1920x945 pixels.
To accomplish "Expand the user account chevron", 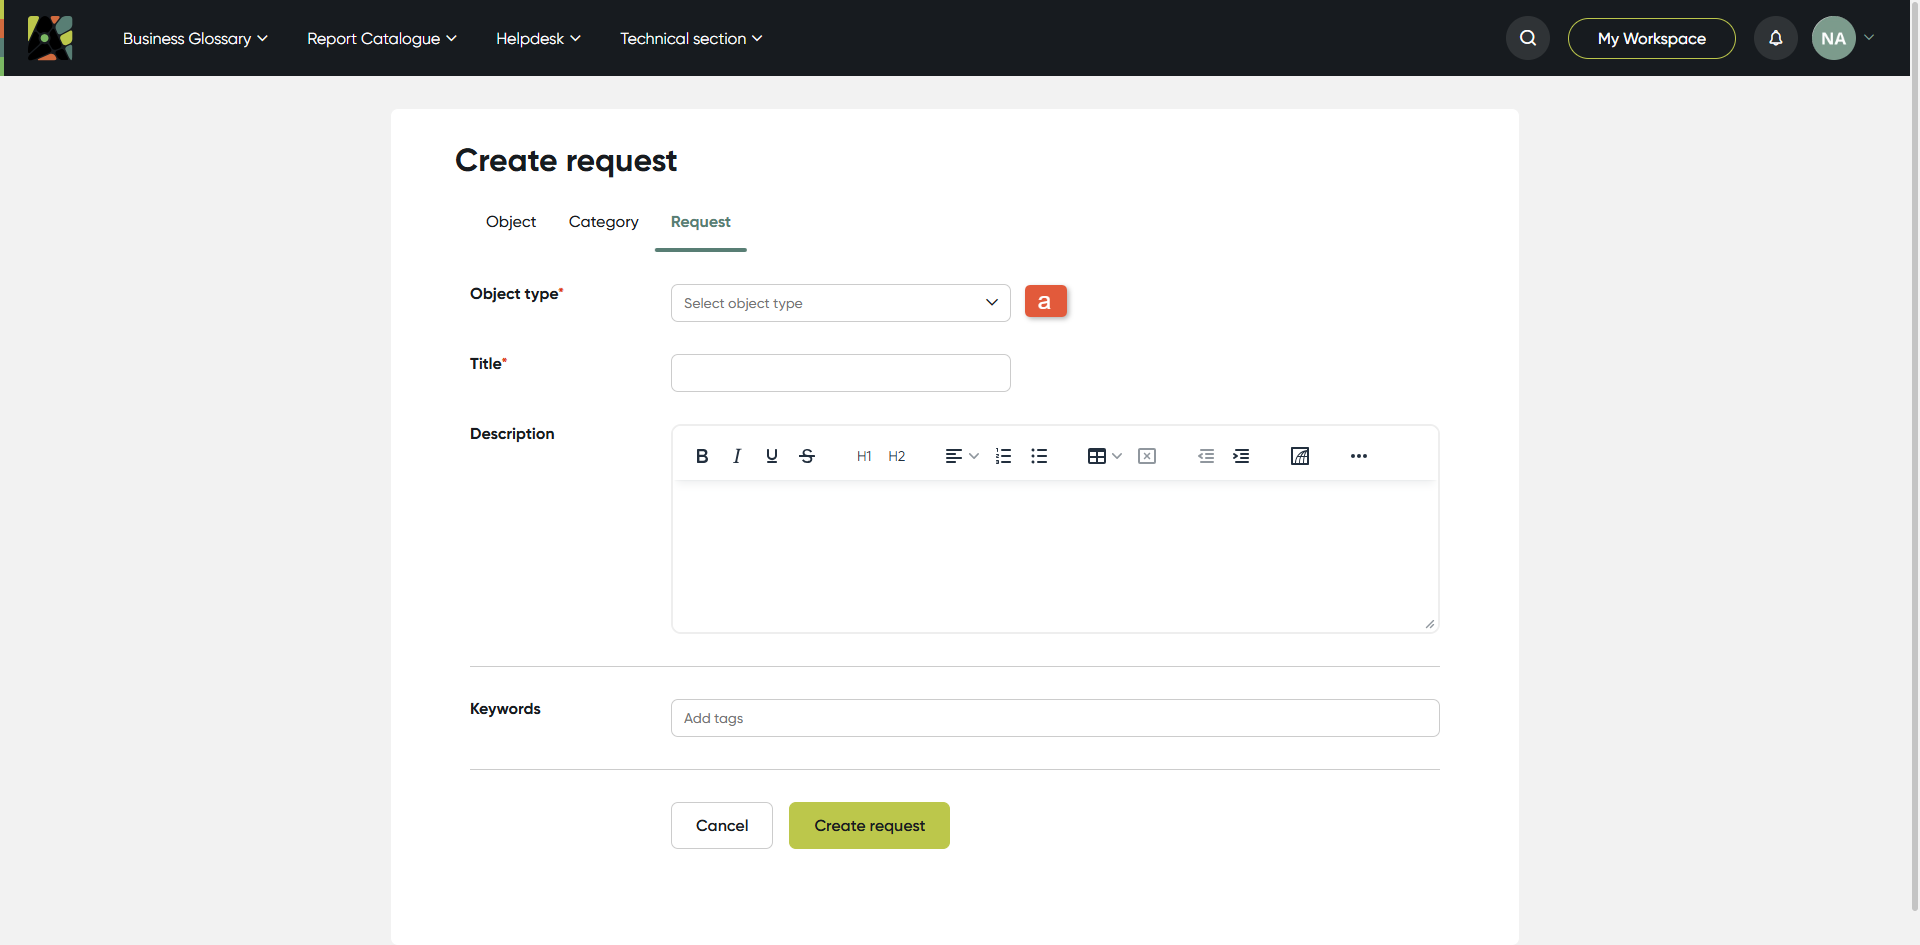I will tap(1869, 38).
